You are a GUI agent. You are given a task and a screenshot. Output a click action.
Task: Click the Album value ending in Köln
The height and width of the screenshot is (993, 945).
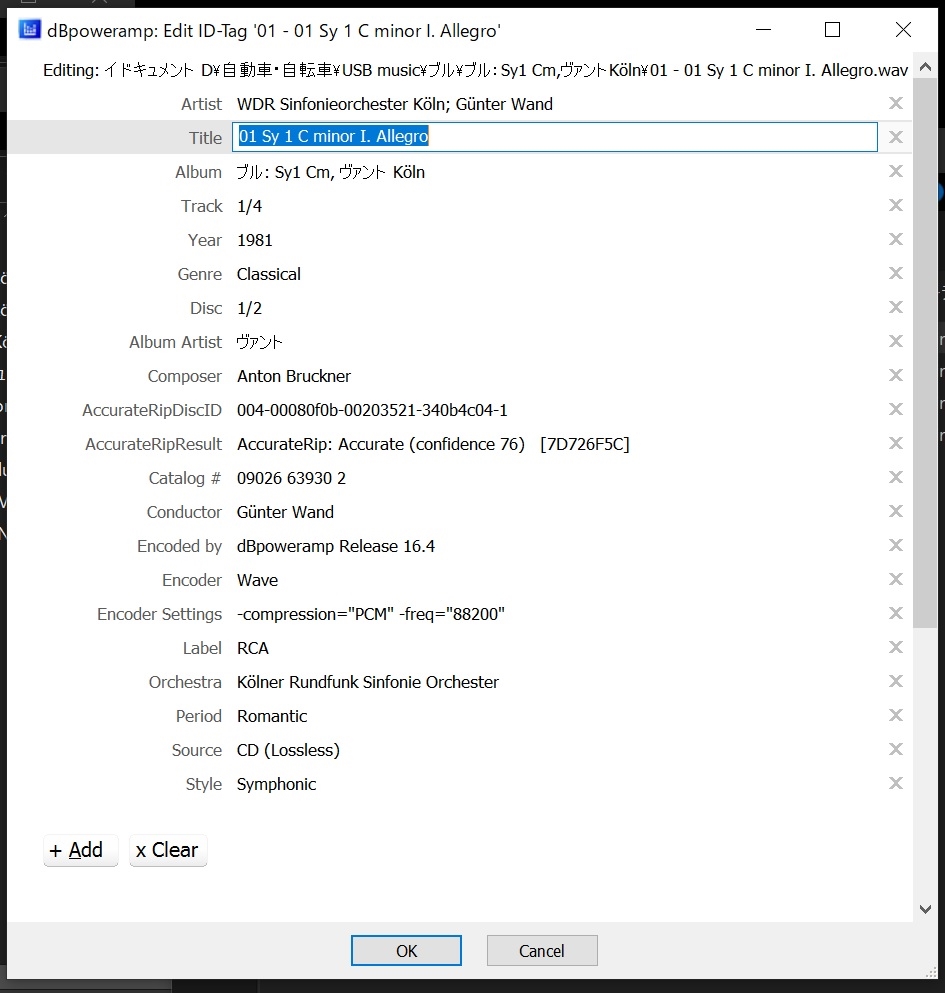(x=331, y=172)
